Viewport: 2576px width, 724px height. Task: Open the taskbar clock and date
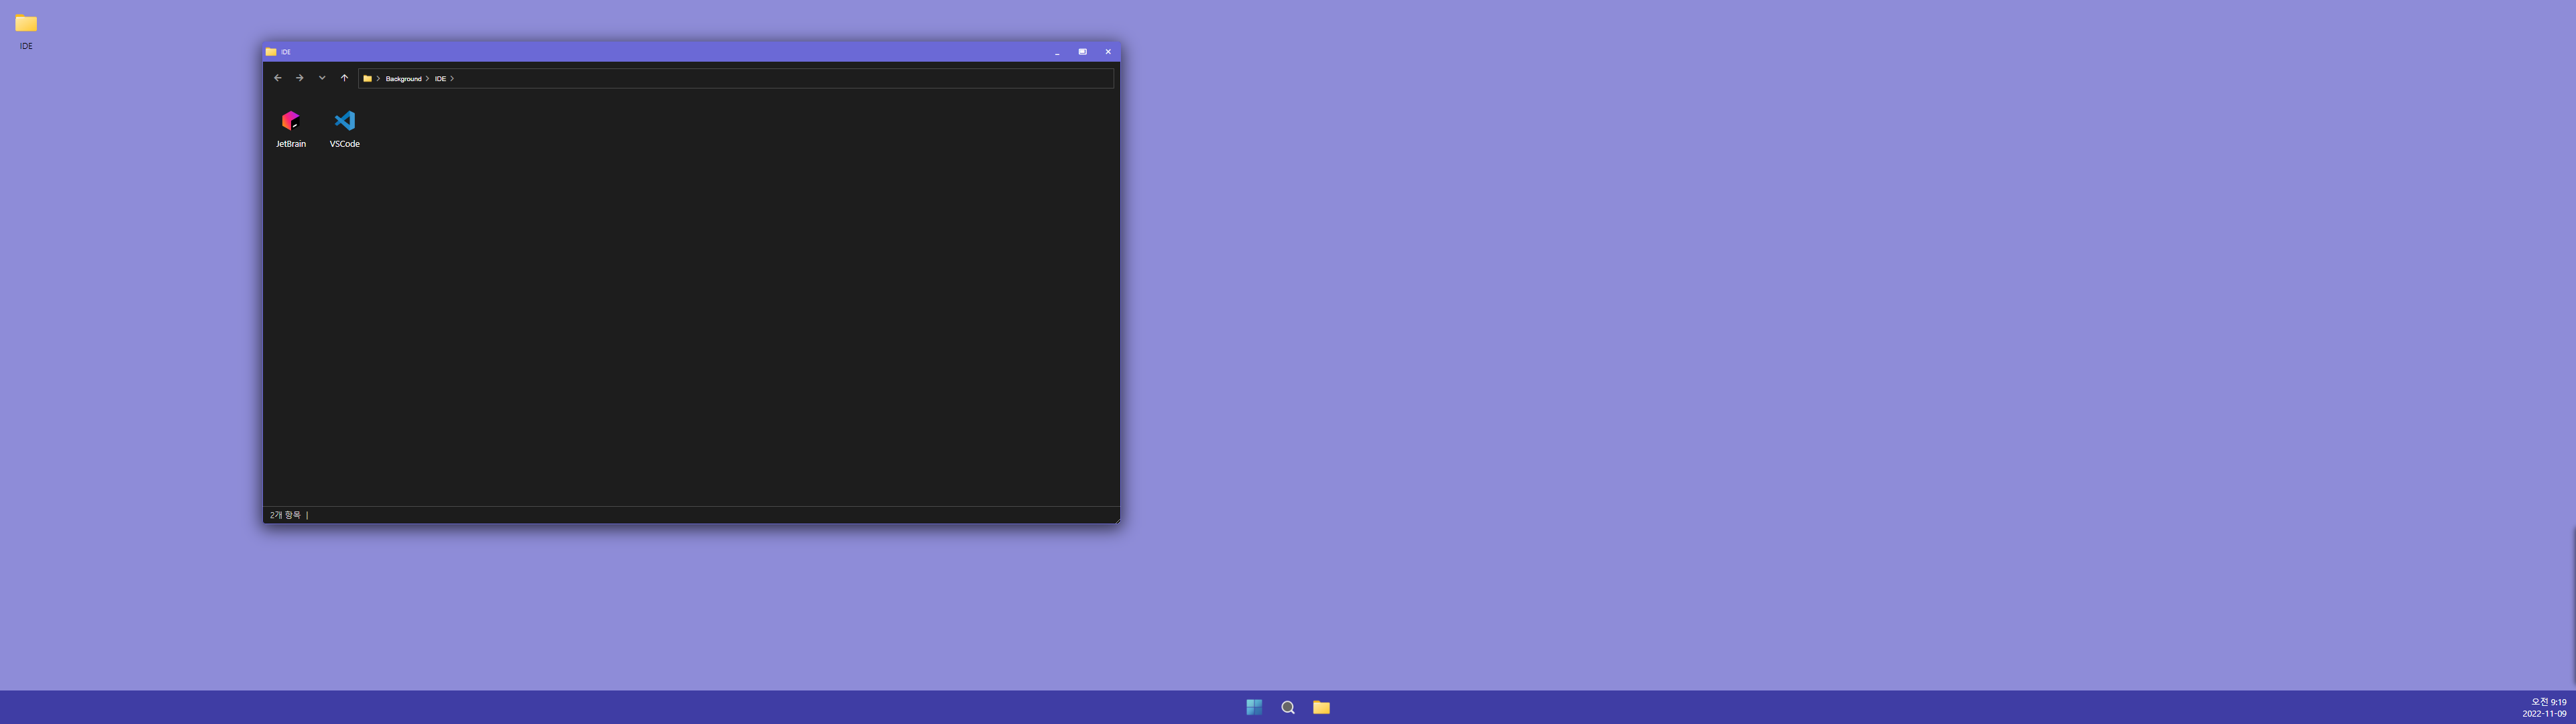pyautogui.click(x=2545, y=708)
